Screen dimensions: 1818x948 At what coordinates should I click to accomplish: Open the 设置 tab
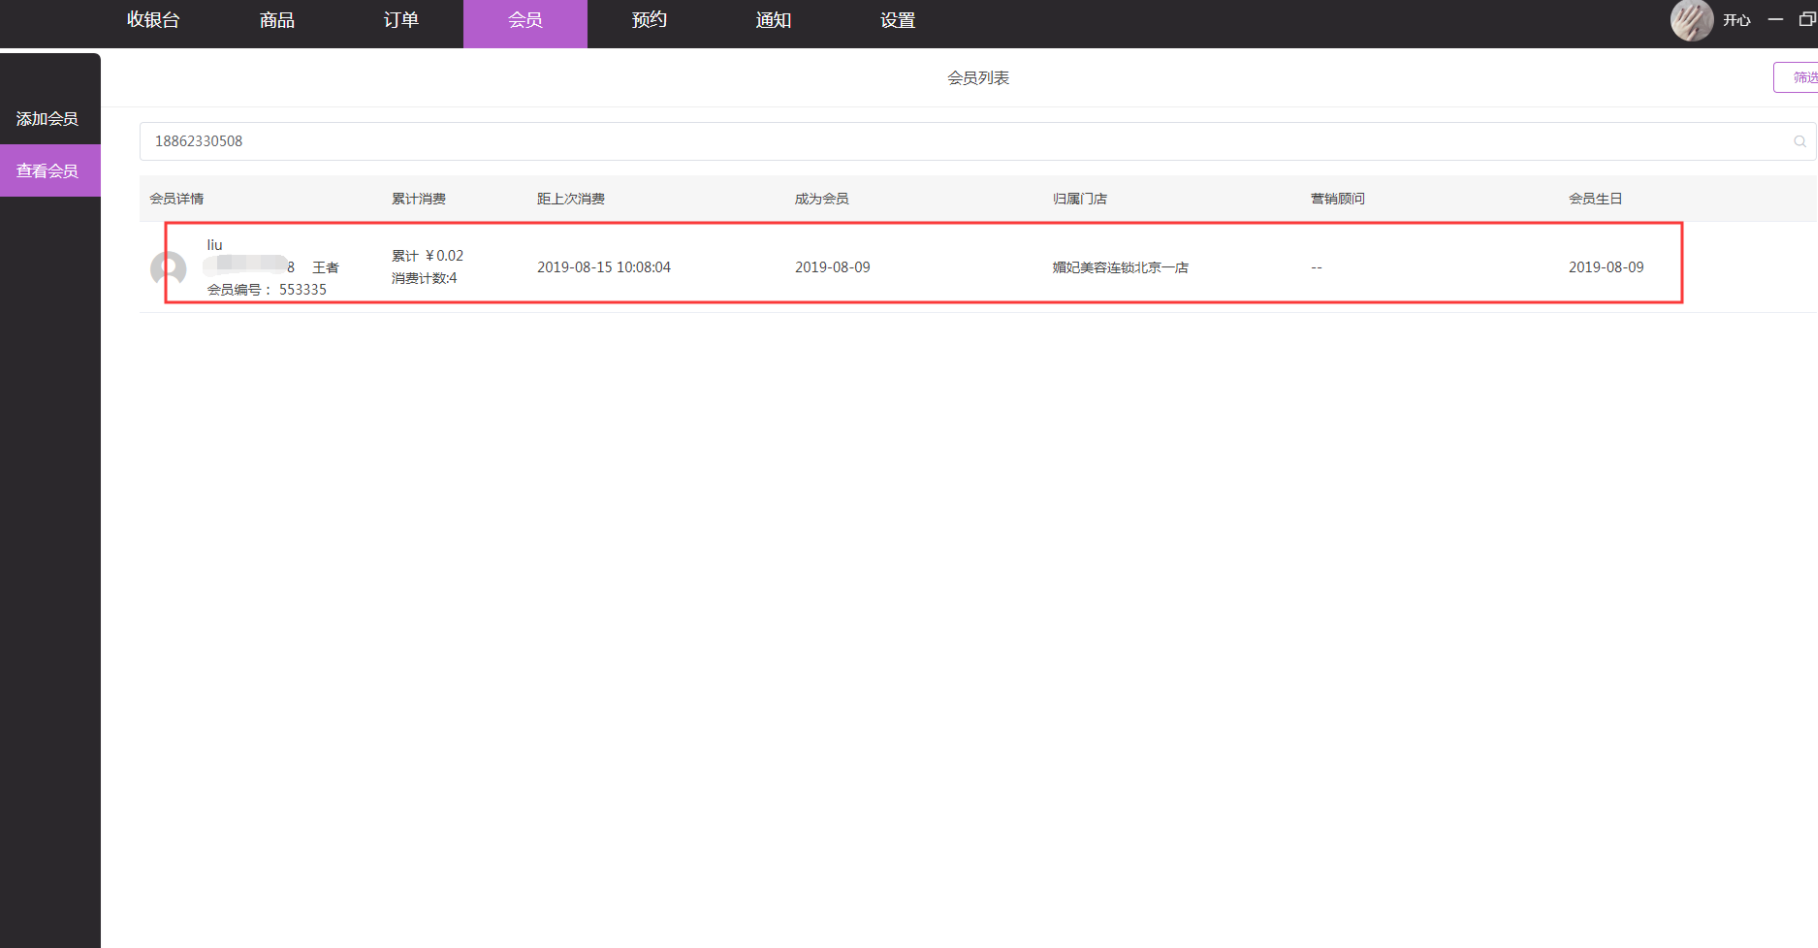coord(898,20)
